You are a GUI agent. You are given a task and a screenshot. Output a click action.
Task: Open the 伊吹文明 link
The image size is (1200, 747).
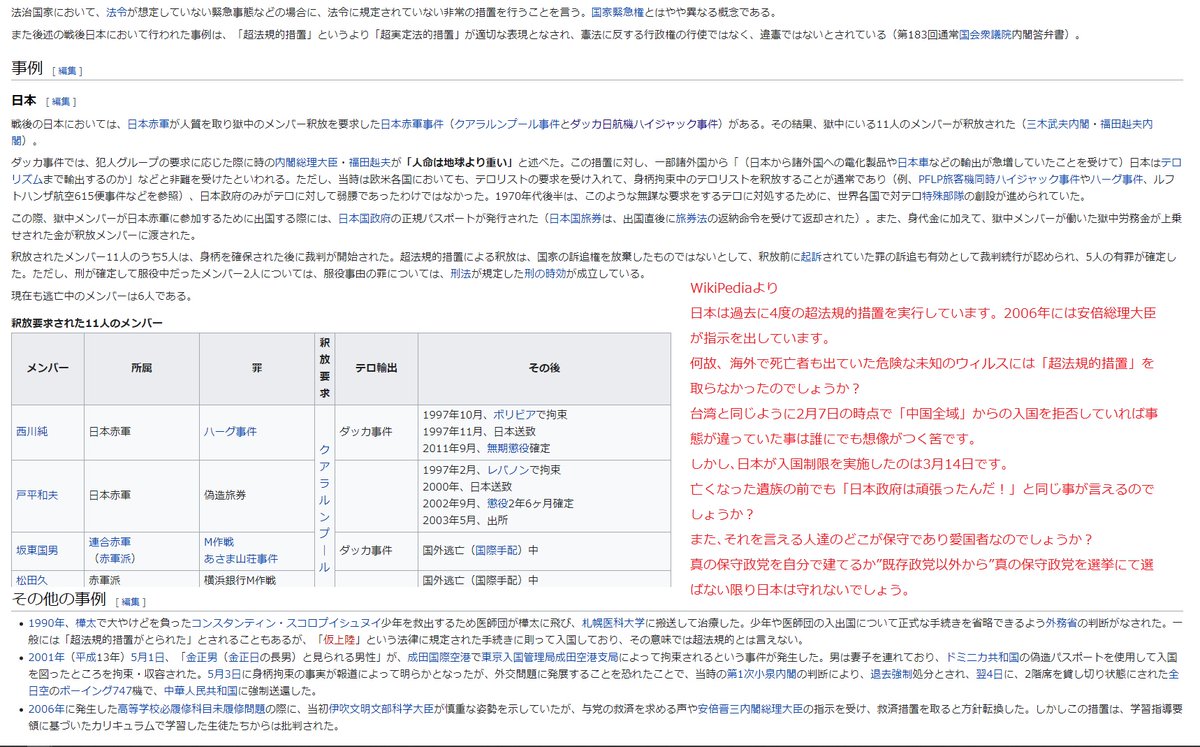(350, 711)
